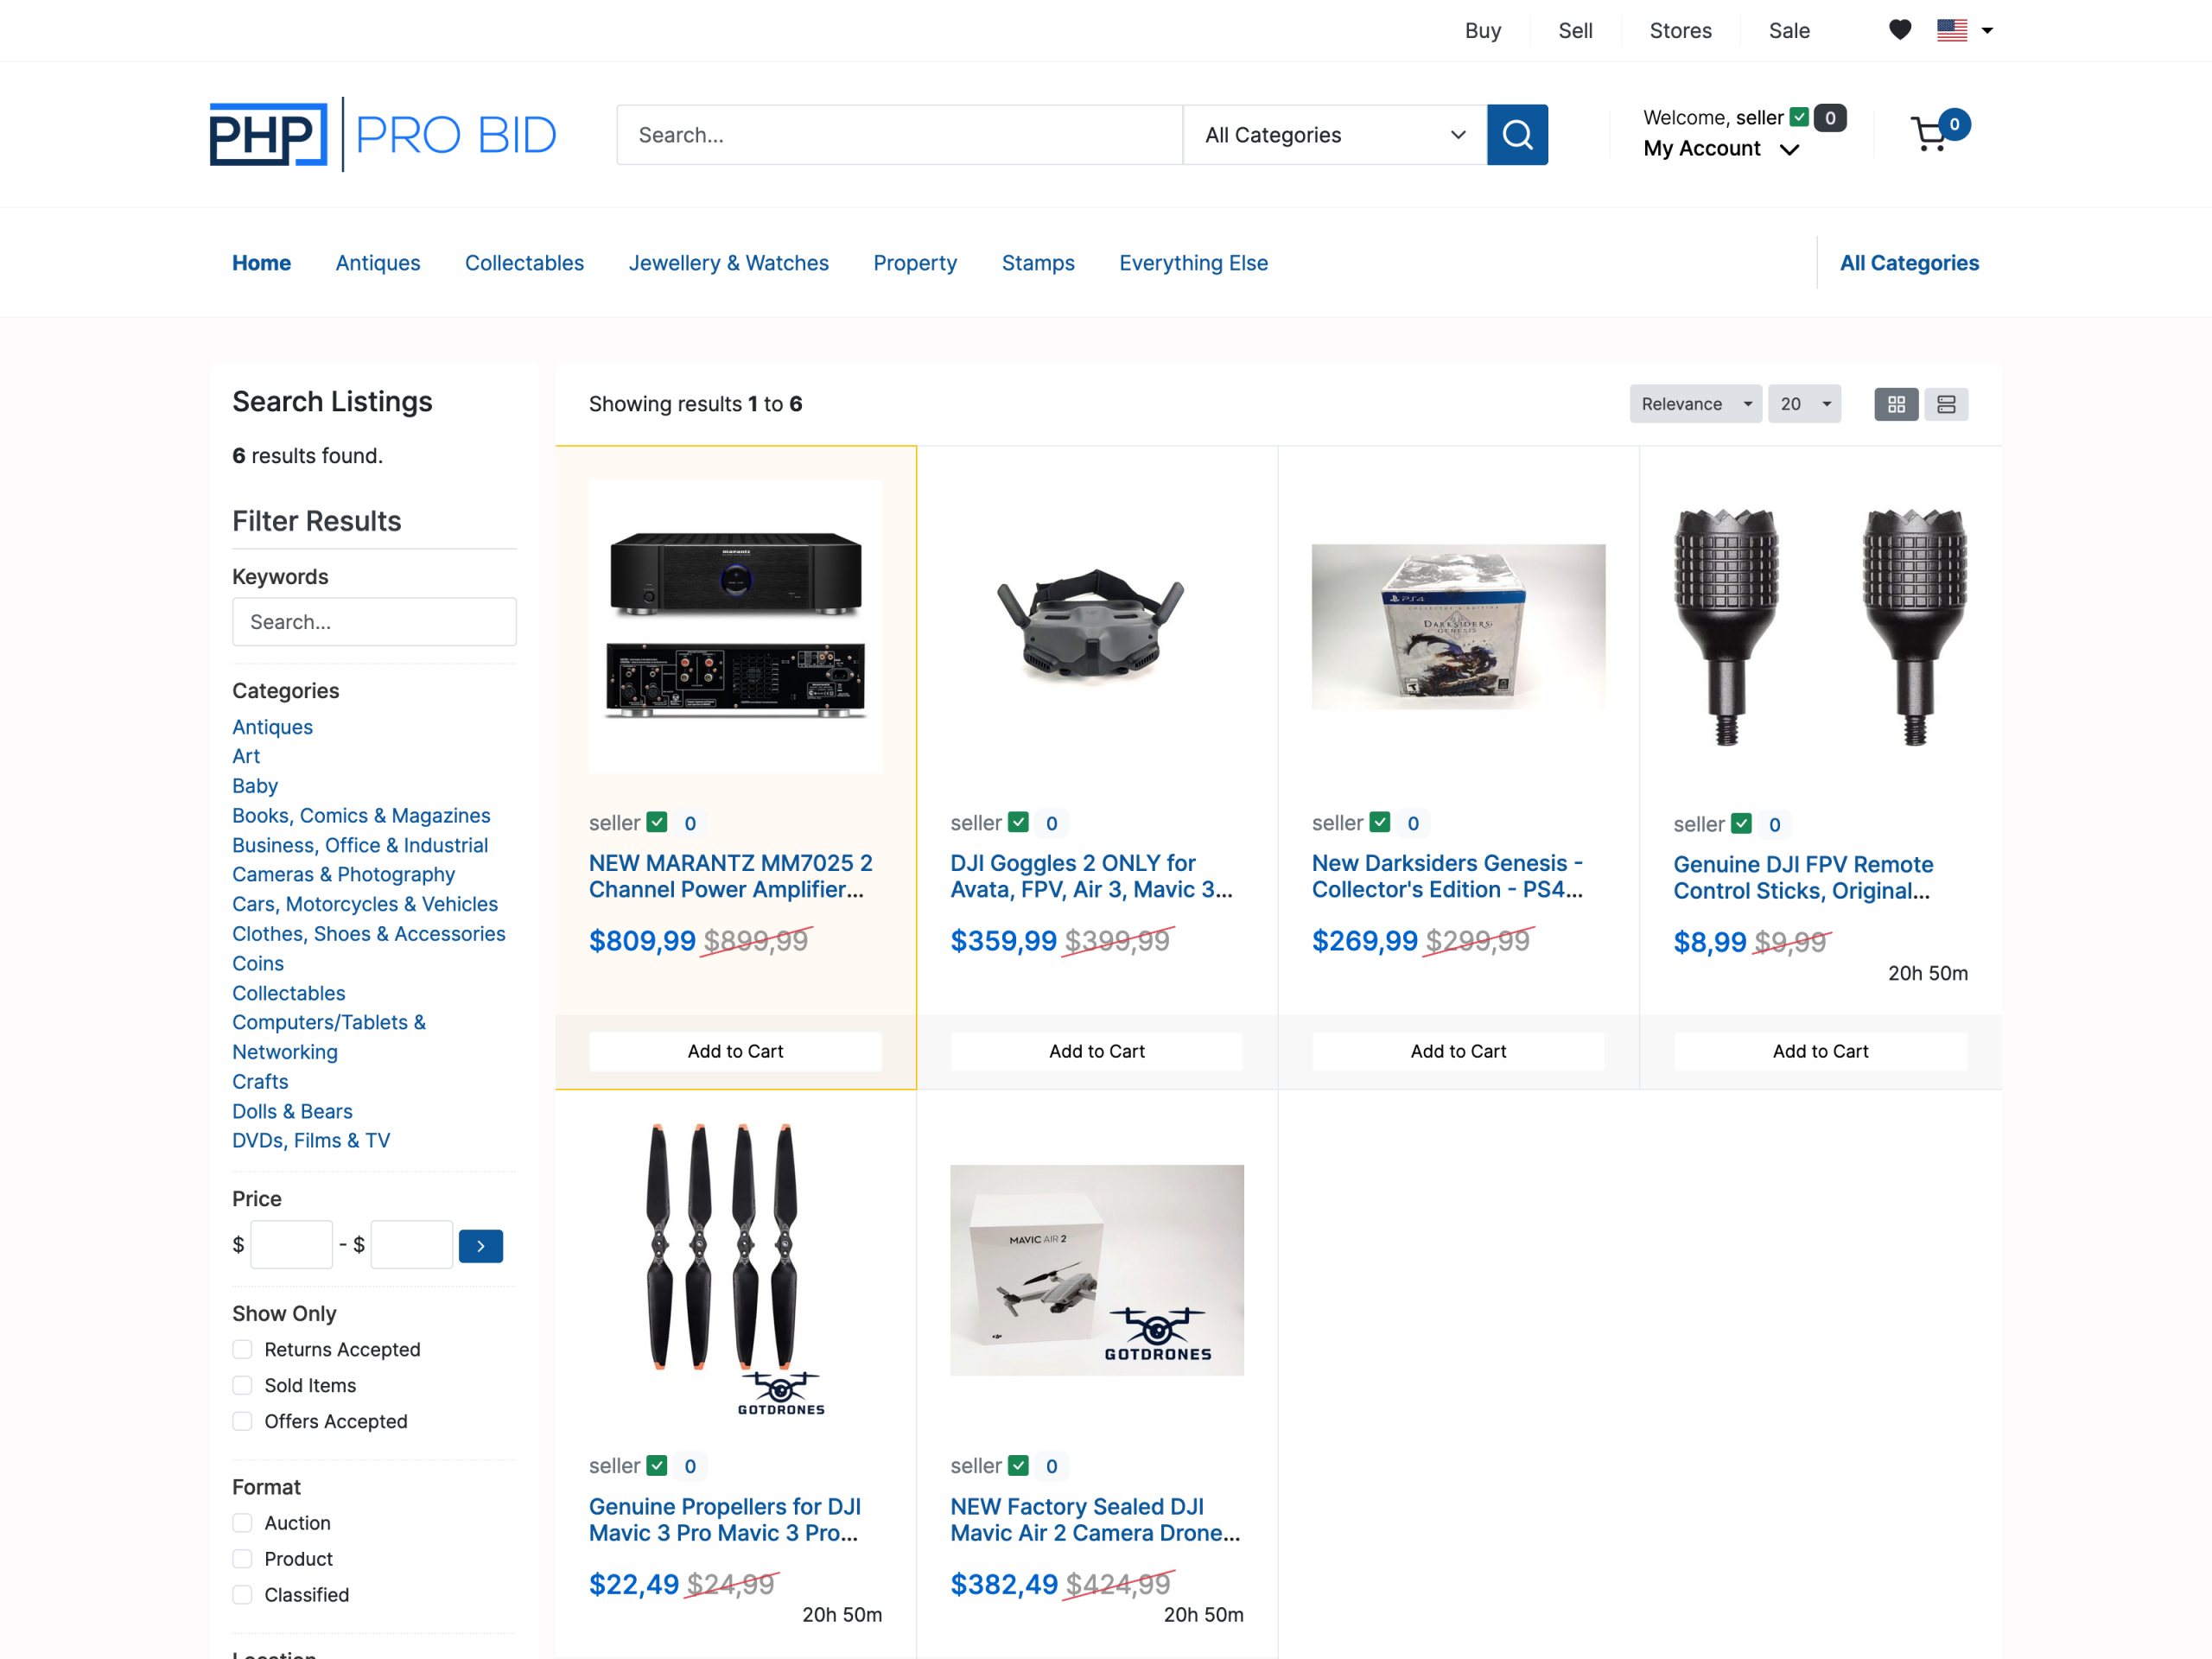Click the PHP Pro Bid logo
Image resolution: width=2212 pixels, height=1659 pixels.
click(382, 134)
